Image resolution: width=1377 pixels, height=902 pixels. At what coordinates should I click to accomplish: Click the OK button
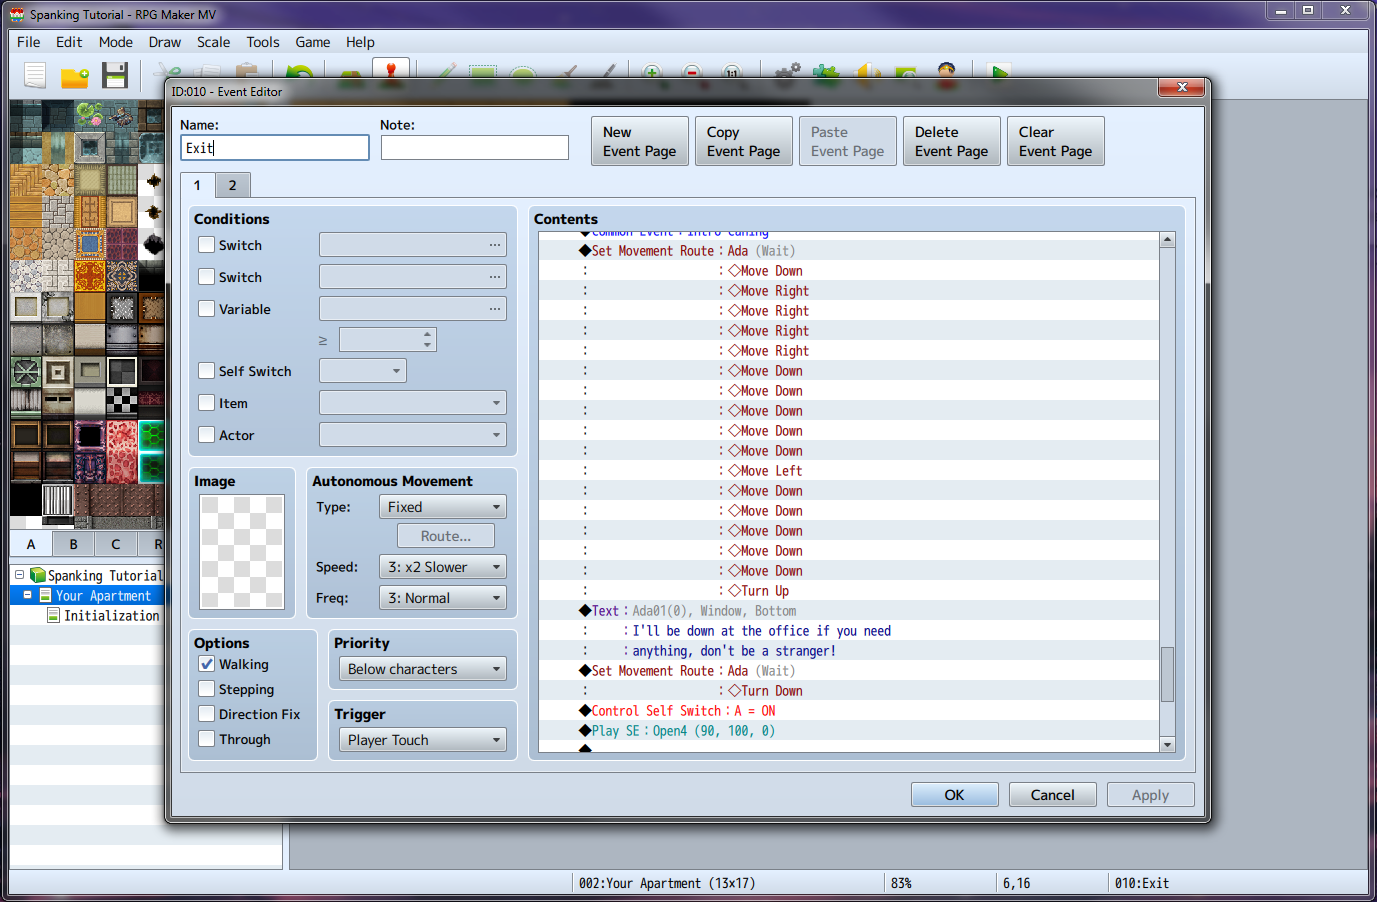point(955,795)
